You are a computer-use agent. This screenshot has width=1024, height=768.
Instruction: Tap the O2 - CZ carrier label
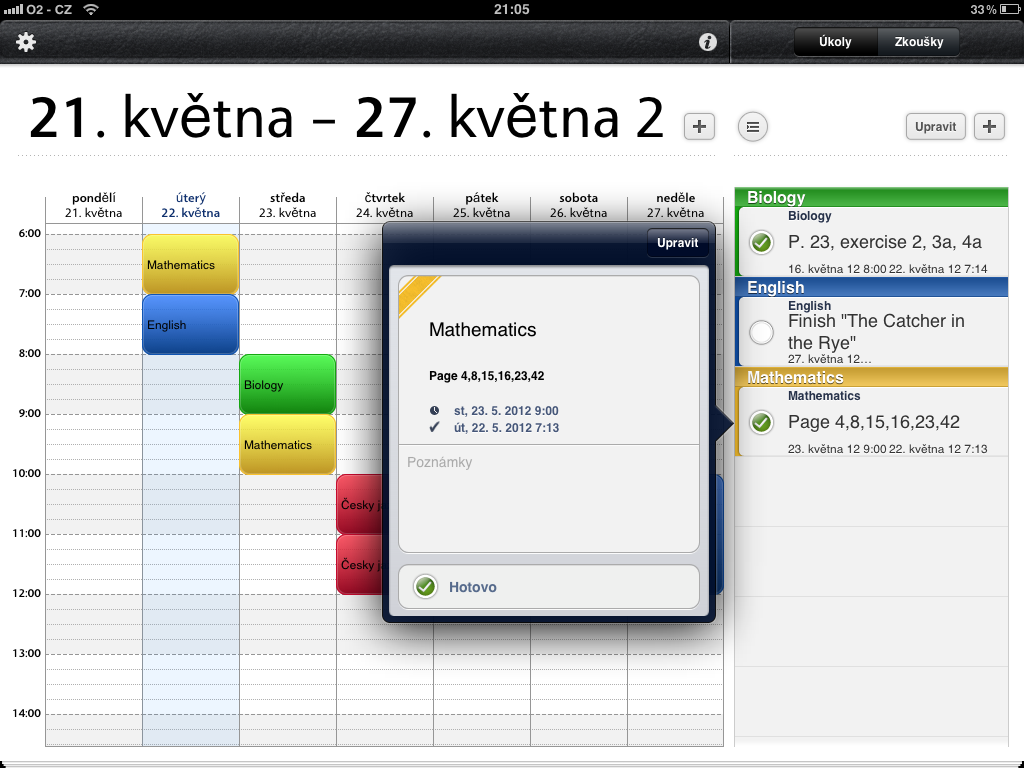[x=49, y=9]
